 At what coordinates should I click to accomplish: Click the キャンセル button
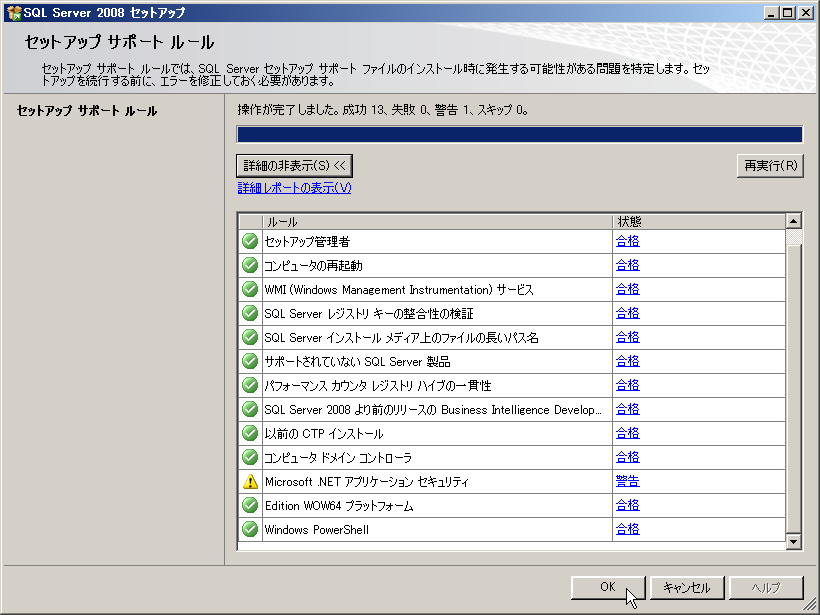coord(687,587)
